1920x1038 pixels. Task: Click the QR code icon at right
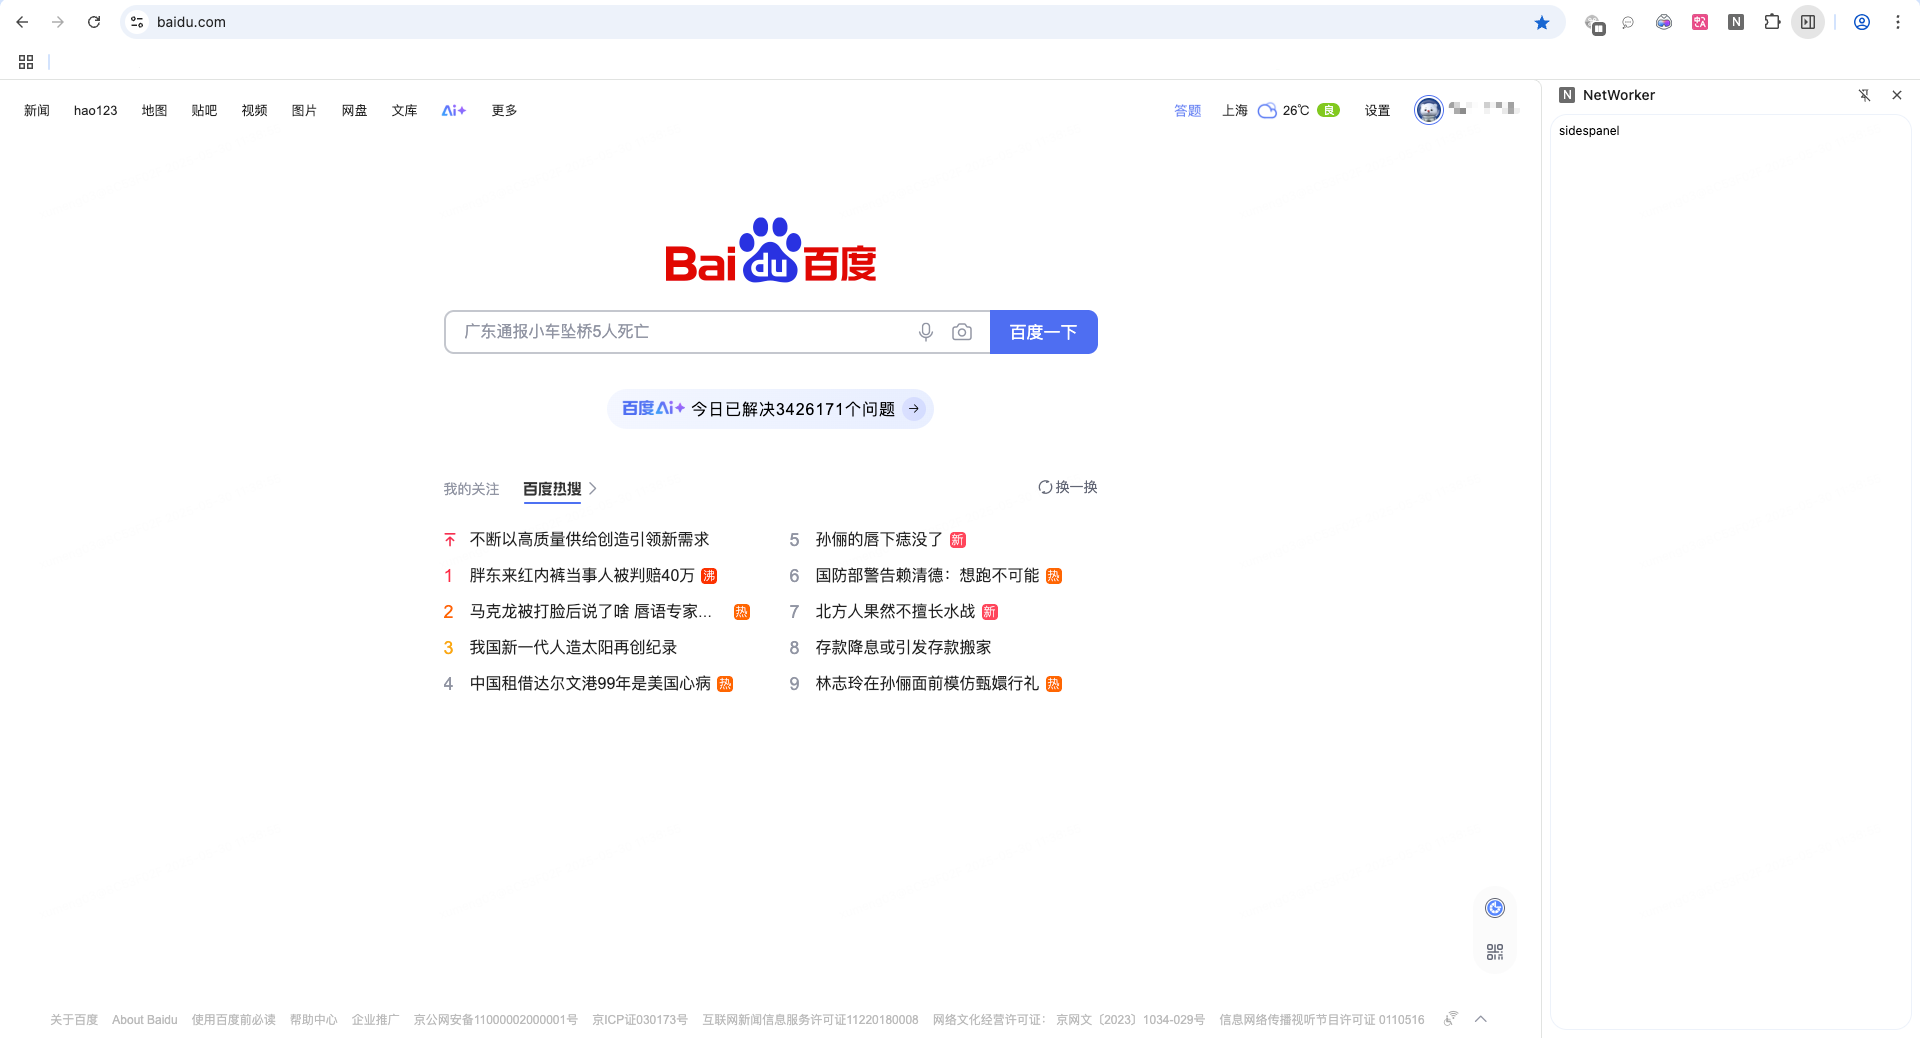click(1495, 952)
